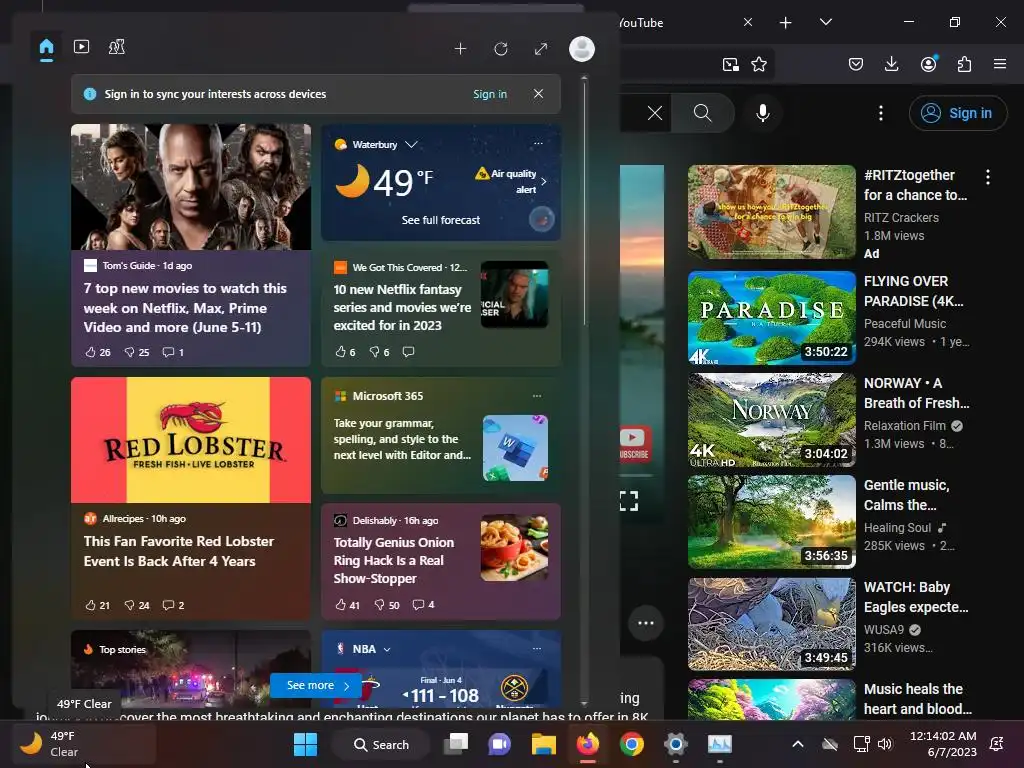Dismiss the sync interests banner
The height and width of the screenshot is (768, 1024).
(x=538, y=94)
